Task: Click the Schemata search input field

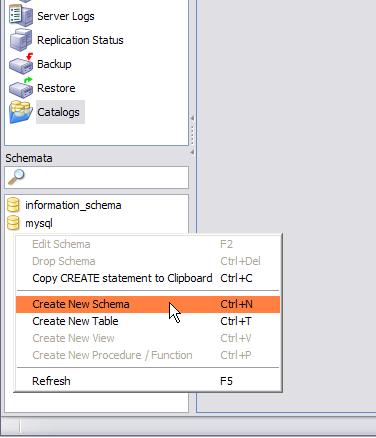Action: pos(97,177)
